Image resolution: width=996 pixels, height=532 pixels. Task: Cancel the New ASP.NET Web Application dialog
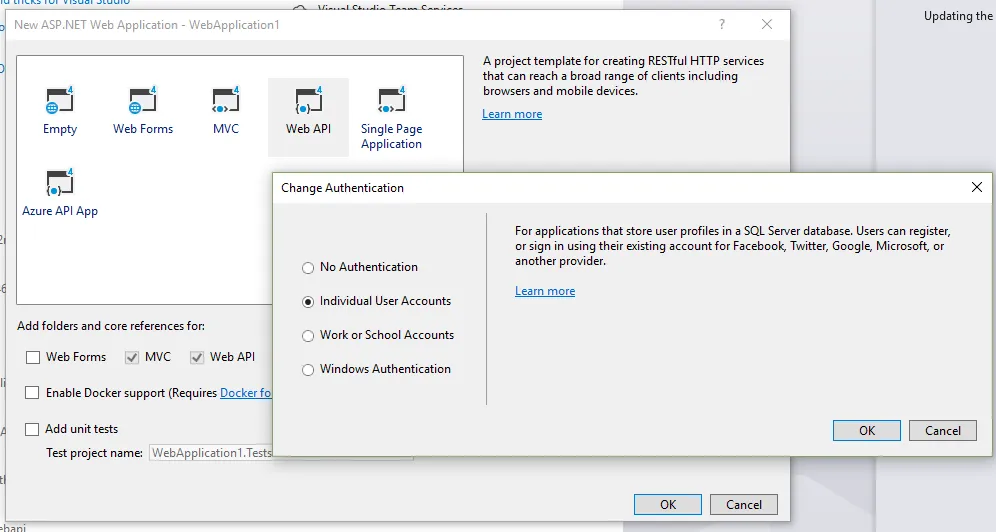click(744, 505)
